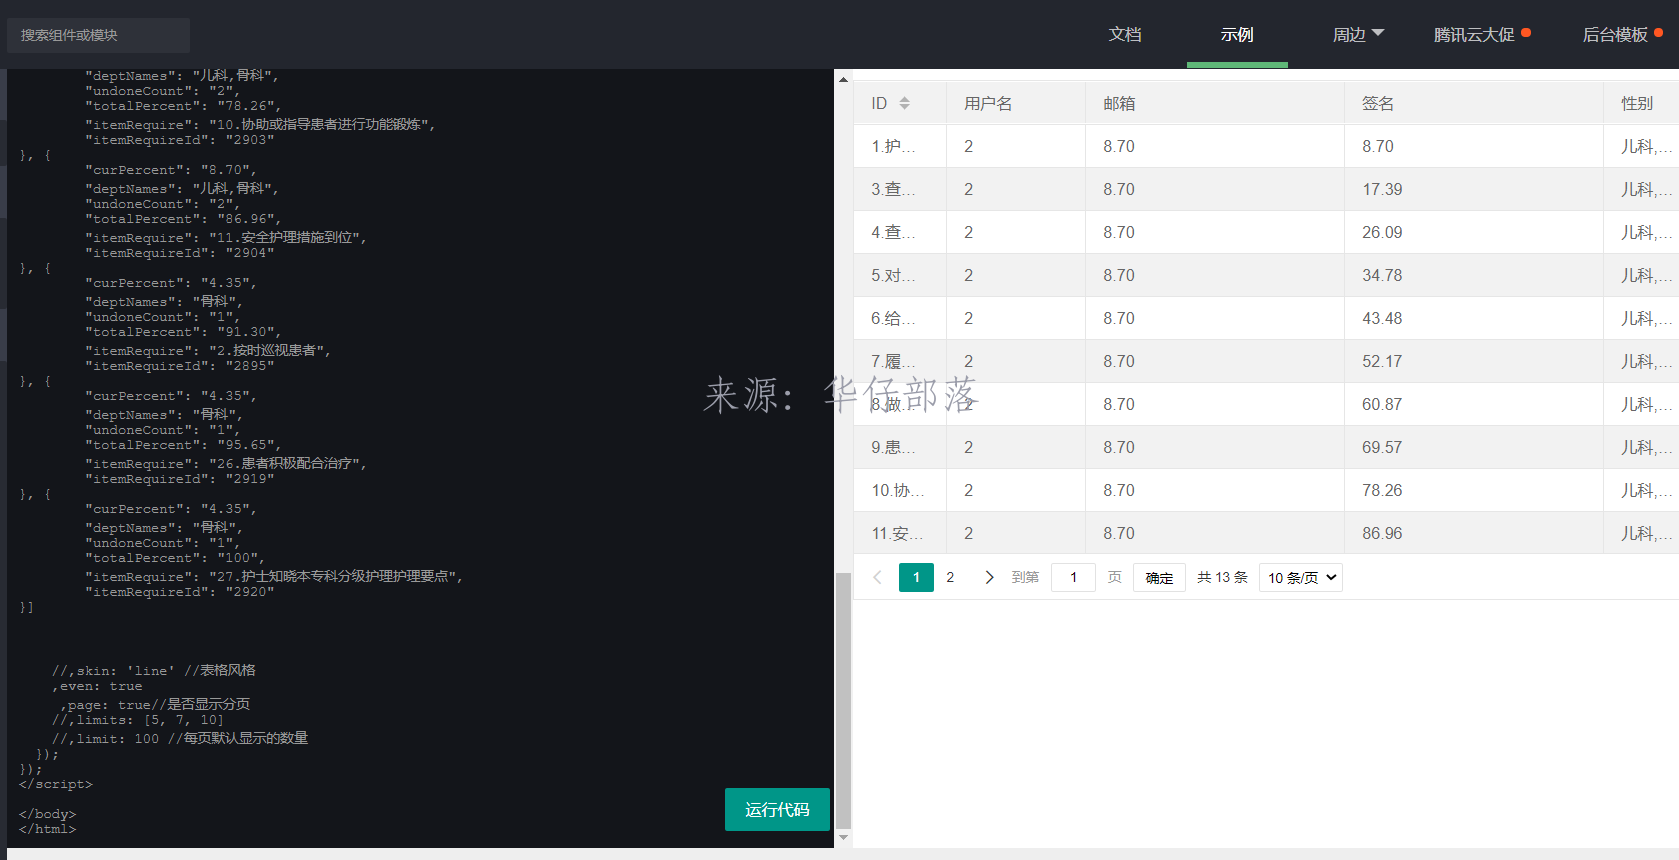The width and height of the screenshot is (1679, 860).
Task: Switch to the 示例 tab
Action: click(x=1237, y=35)
